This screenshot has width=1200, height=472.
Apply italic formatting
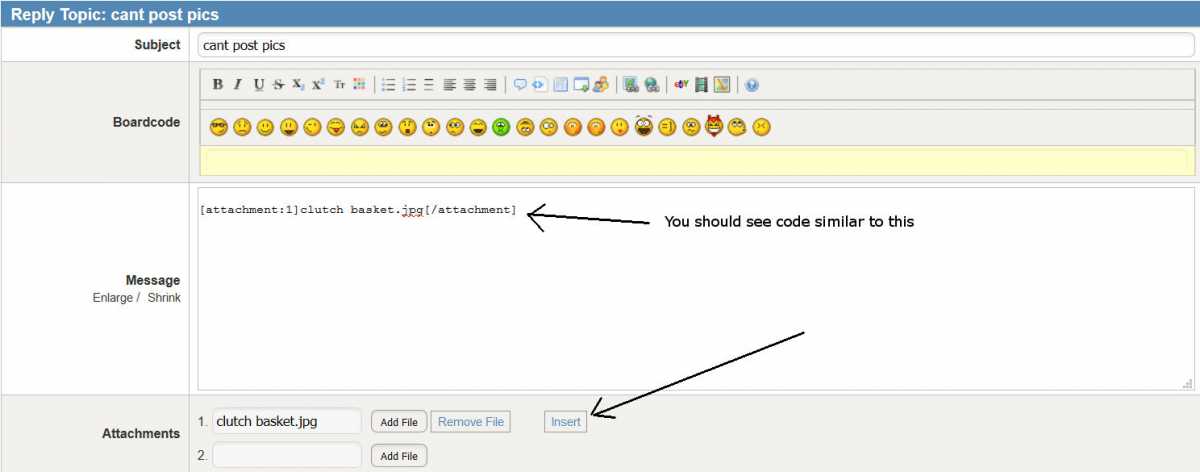point(238,85)
